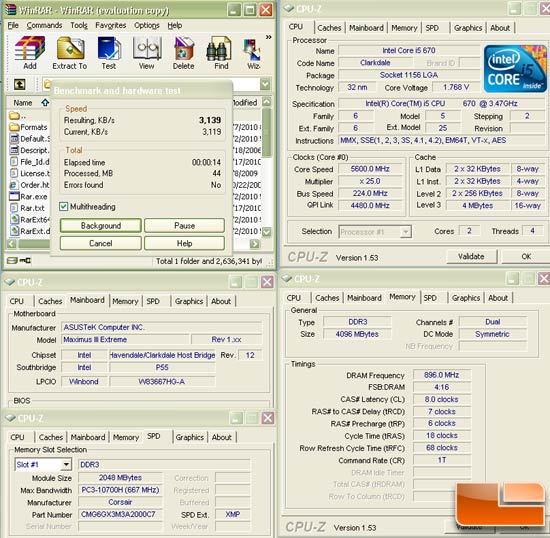The height and width of the screenshot is (538, 550).
Task: Click the WinRAR title bar book icon
Action: tap(11, 10)
